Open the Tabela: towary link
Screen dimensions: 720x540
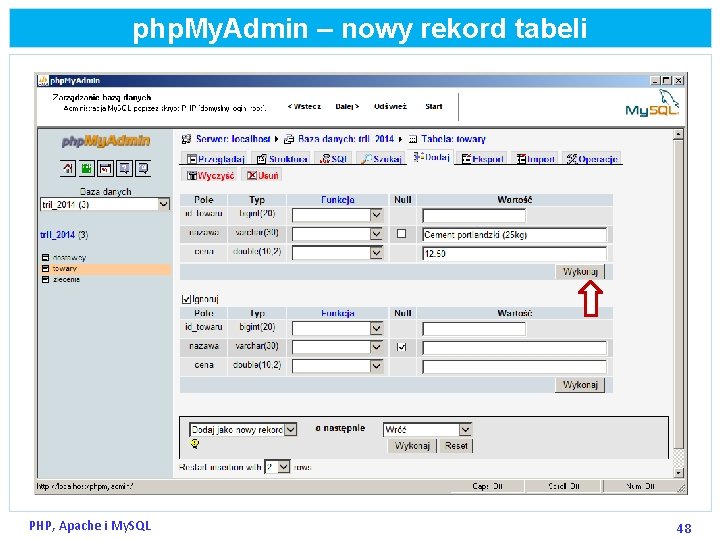(x=453, y=139)
